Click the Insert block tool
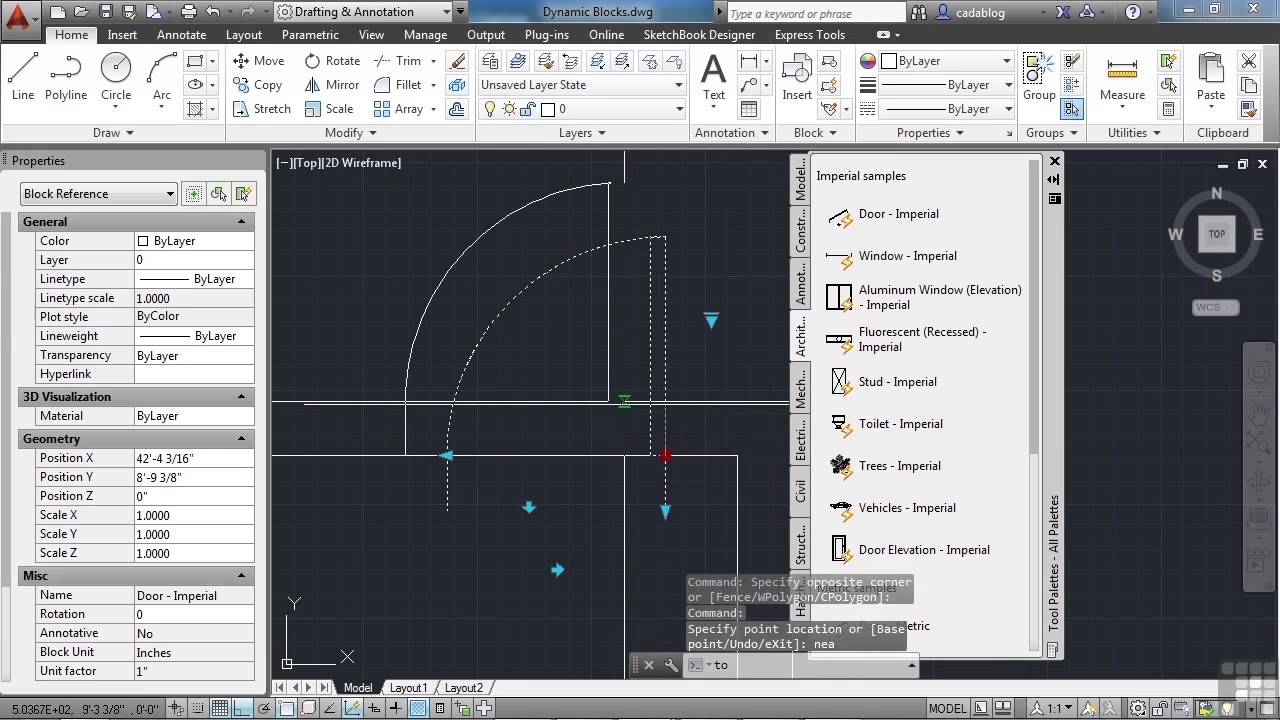This screenshot has height=720, width=1280. 797,77
